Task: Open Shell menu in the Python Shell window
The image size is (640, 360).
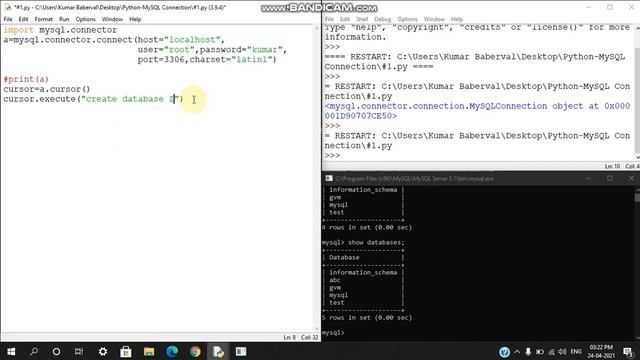Action: pos(362,19)
